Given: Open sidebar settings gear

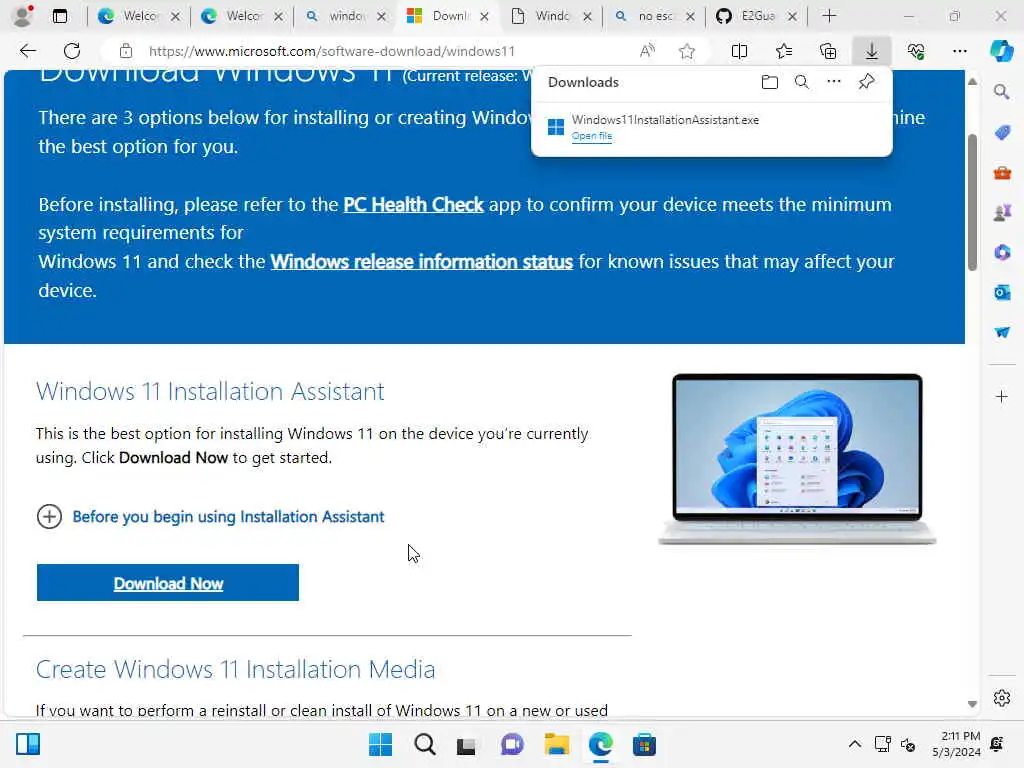Looking at the screenshot, I should pos(1002,698).
